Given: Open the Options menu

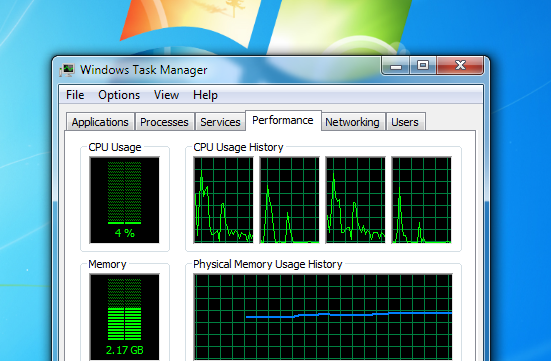Looking at the screenshot, I should click(x=119, y=95).
